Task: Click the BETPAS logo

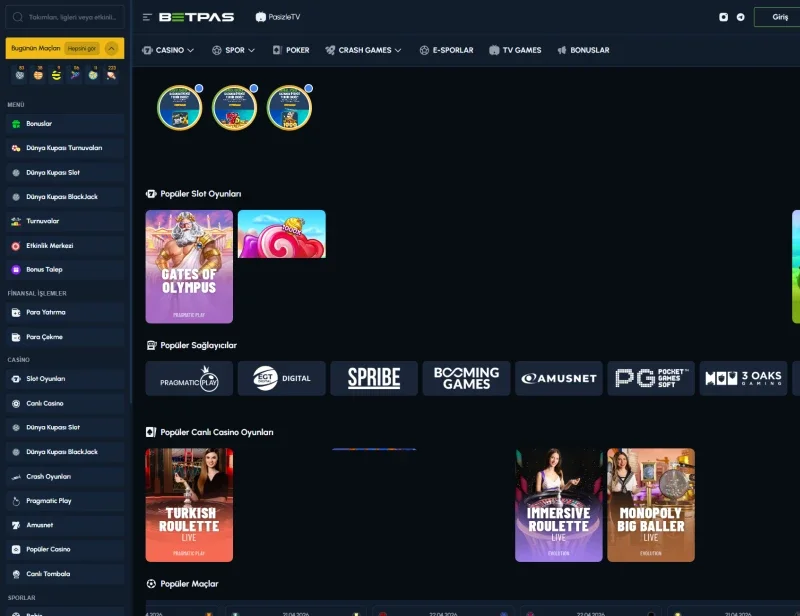Action: pyautogui.click(x=196, y=17)
